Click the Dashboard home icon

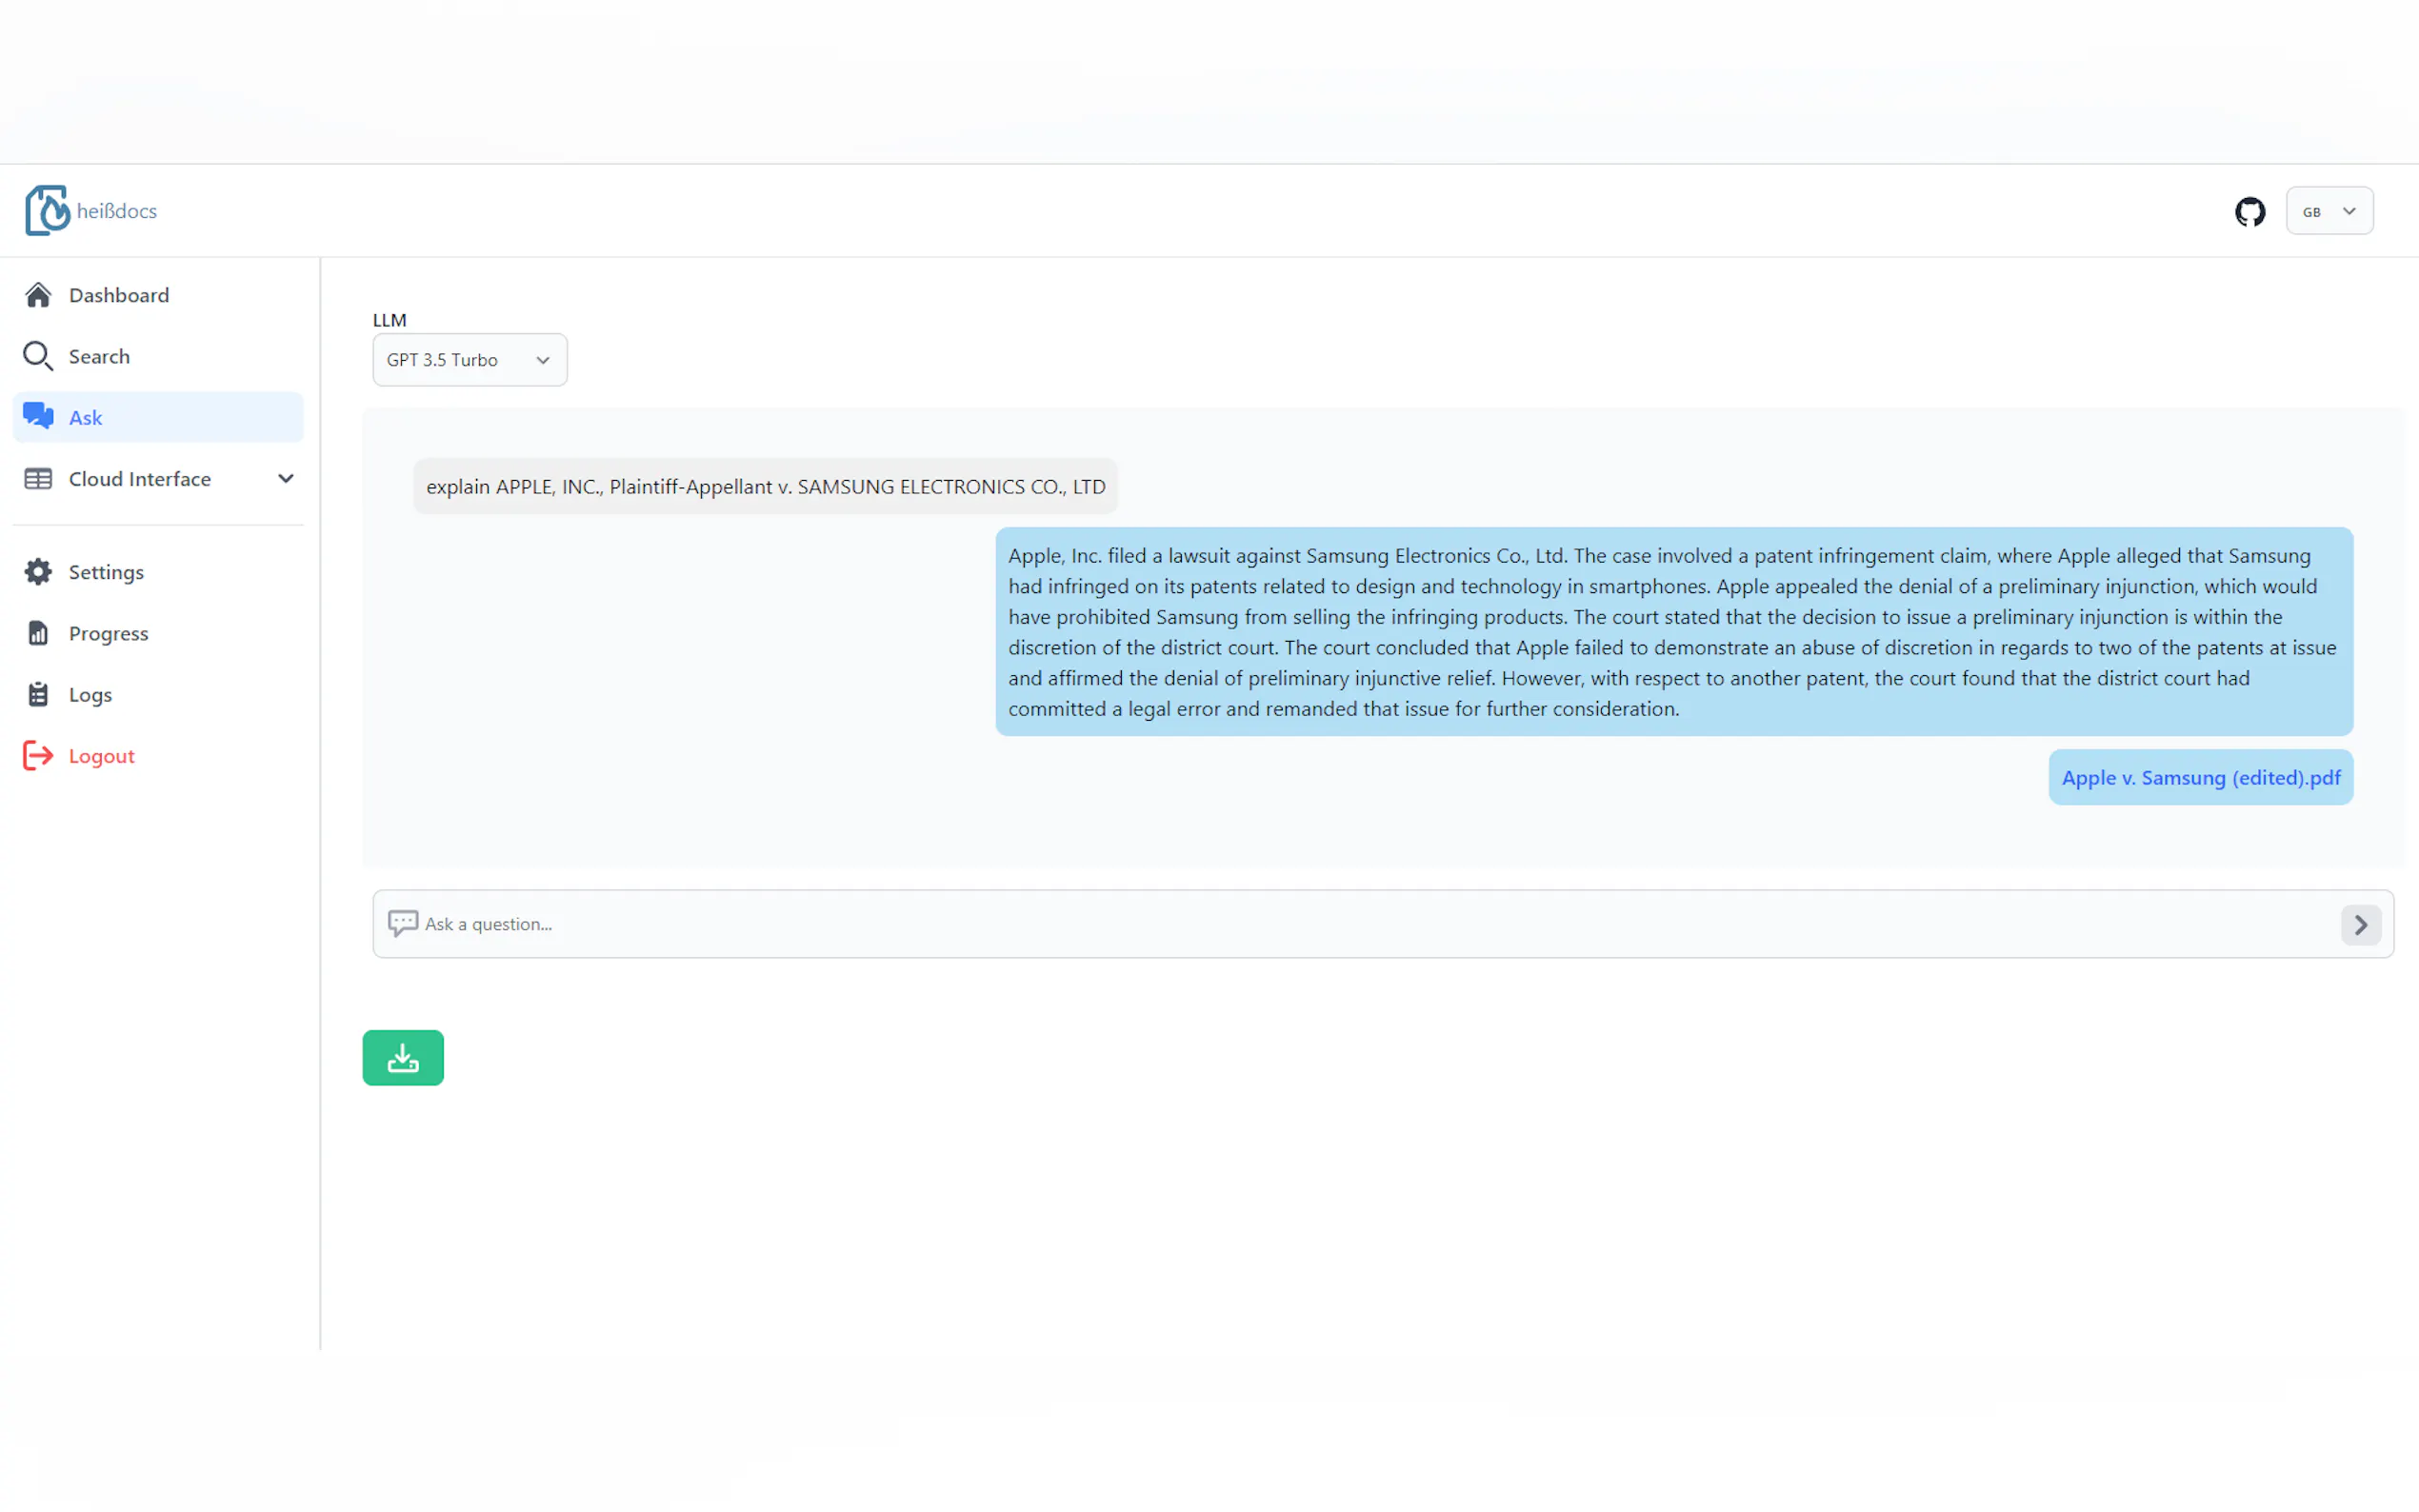click(38, 295)
